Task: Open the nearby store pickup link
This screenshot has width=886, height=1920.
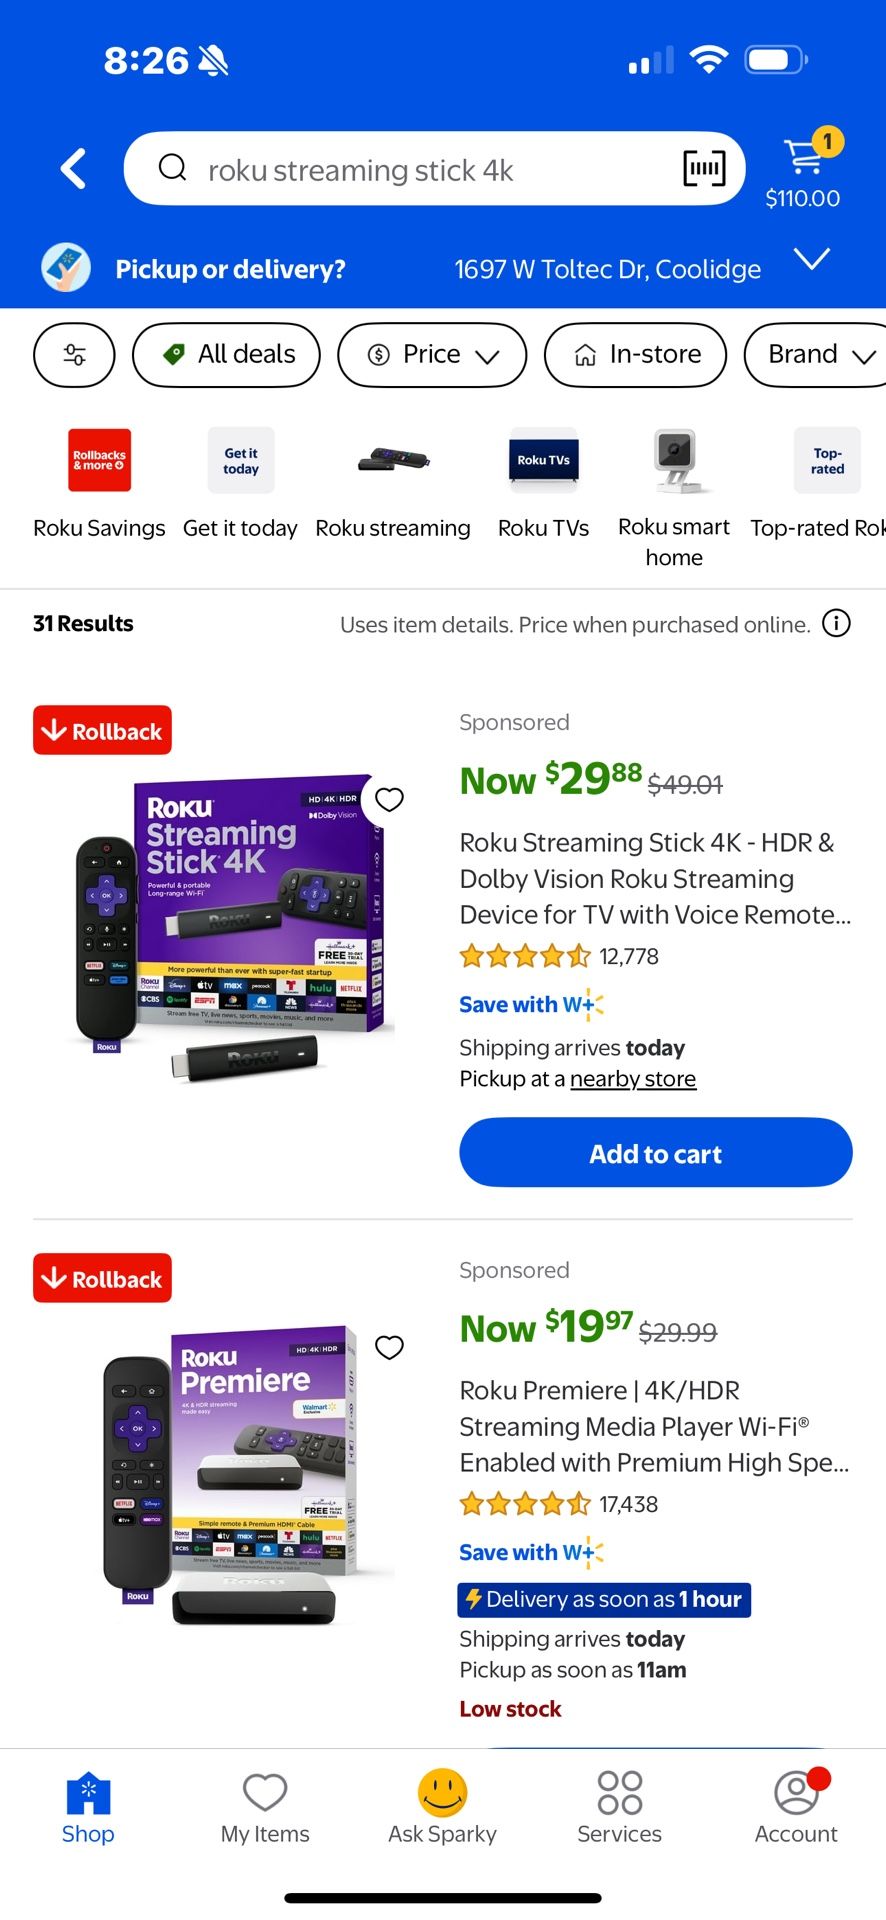Action: (x=633, y=1078)
